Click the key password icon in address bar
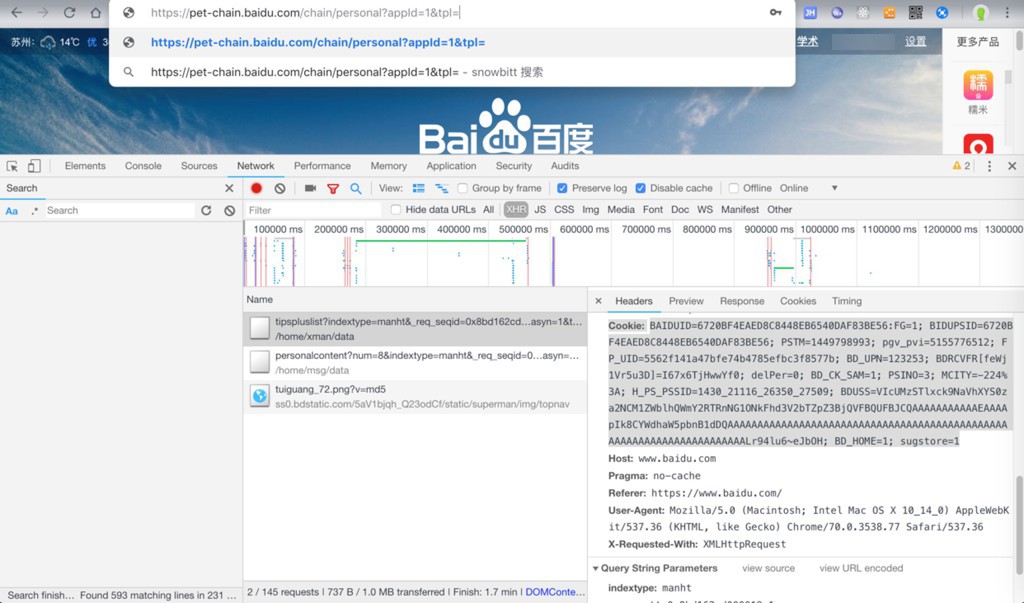 [775, 12]
